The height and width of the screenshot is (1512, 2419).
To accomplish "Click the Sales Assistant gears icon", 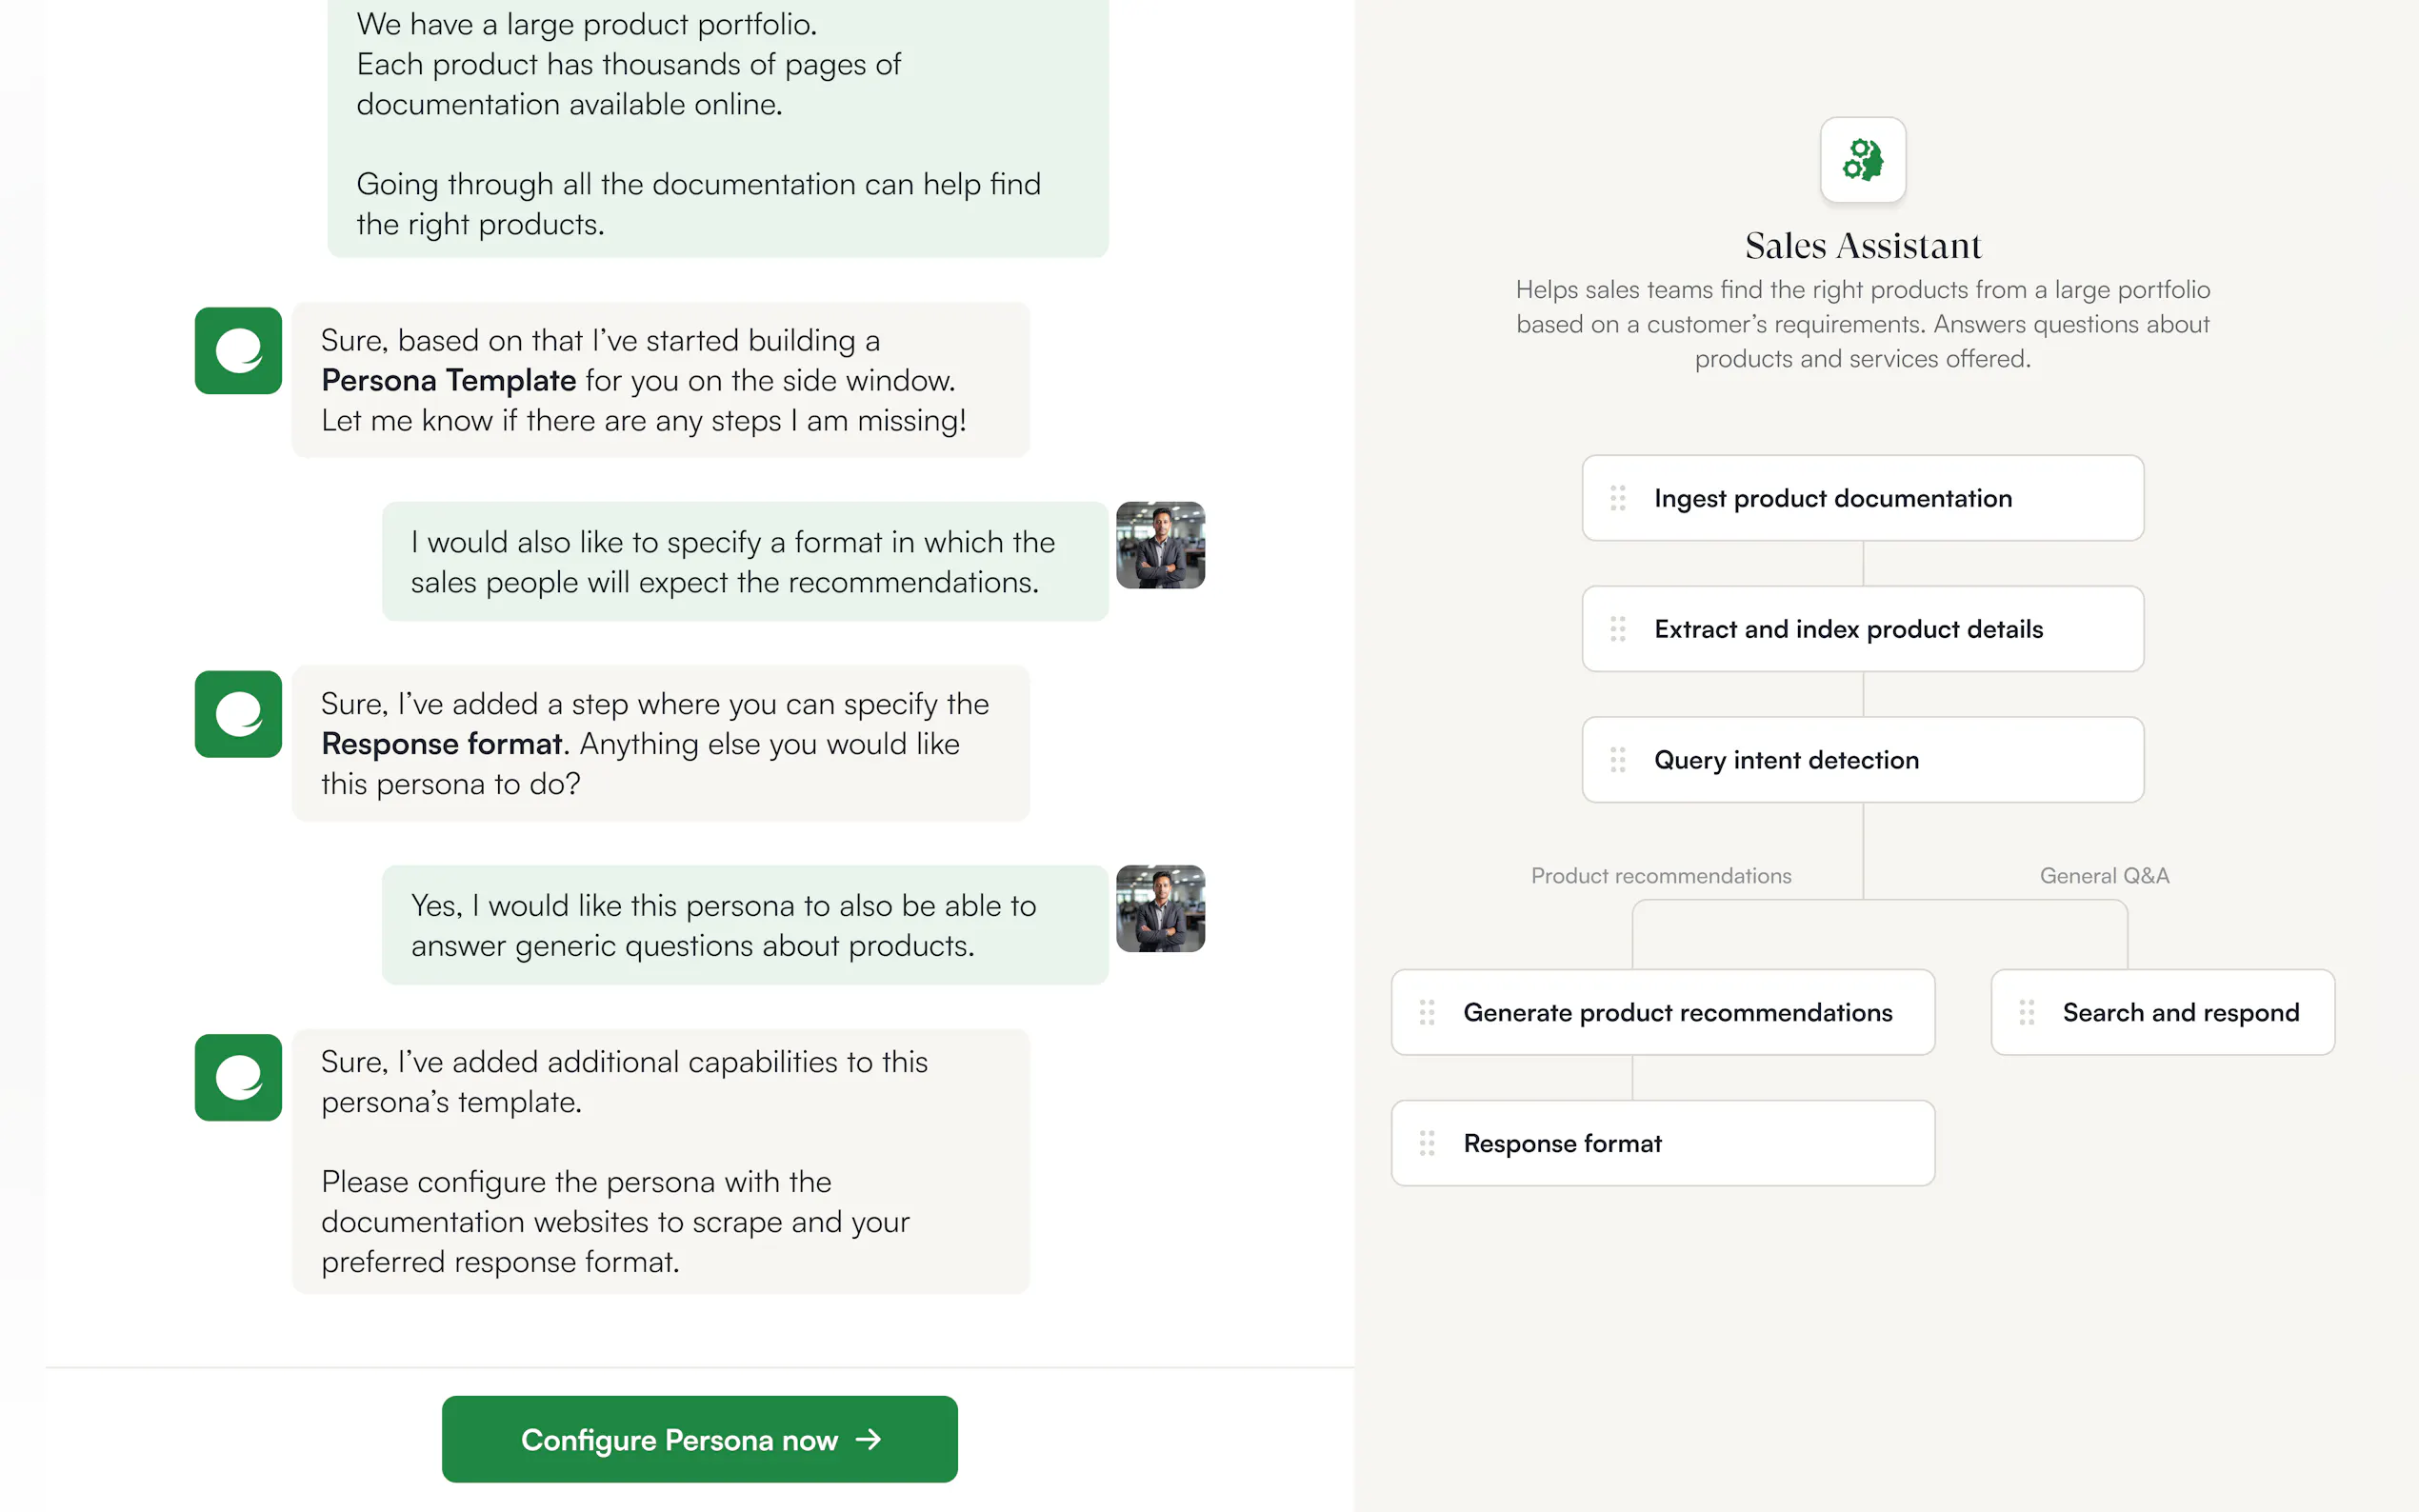I will pyautogui.click(x=1862, y=160).
